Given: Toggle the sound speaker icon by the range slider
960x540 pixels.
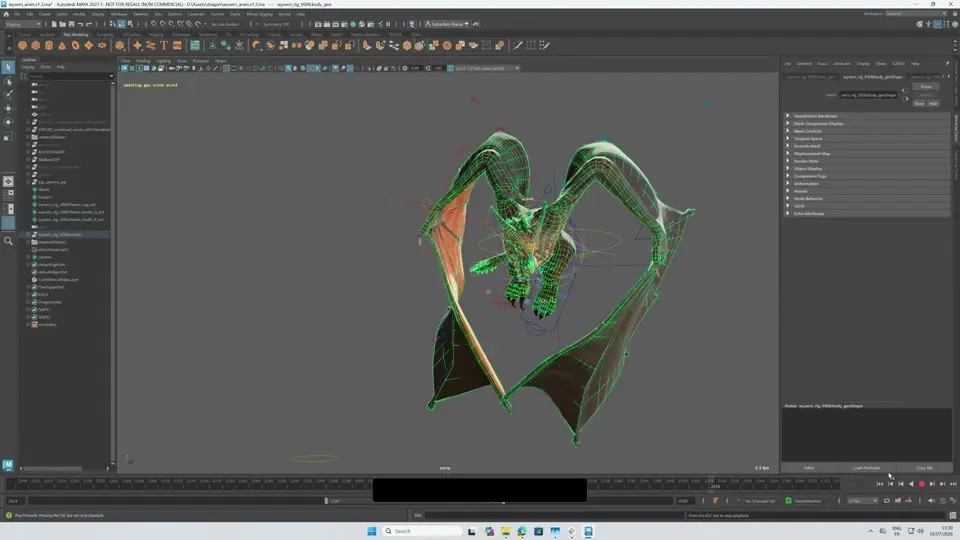Looking at the screenshot, I should click(x=931, y=501).
